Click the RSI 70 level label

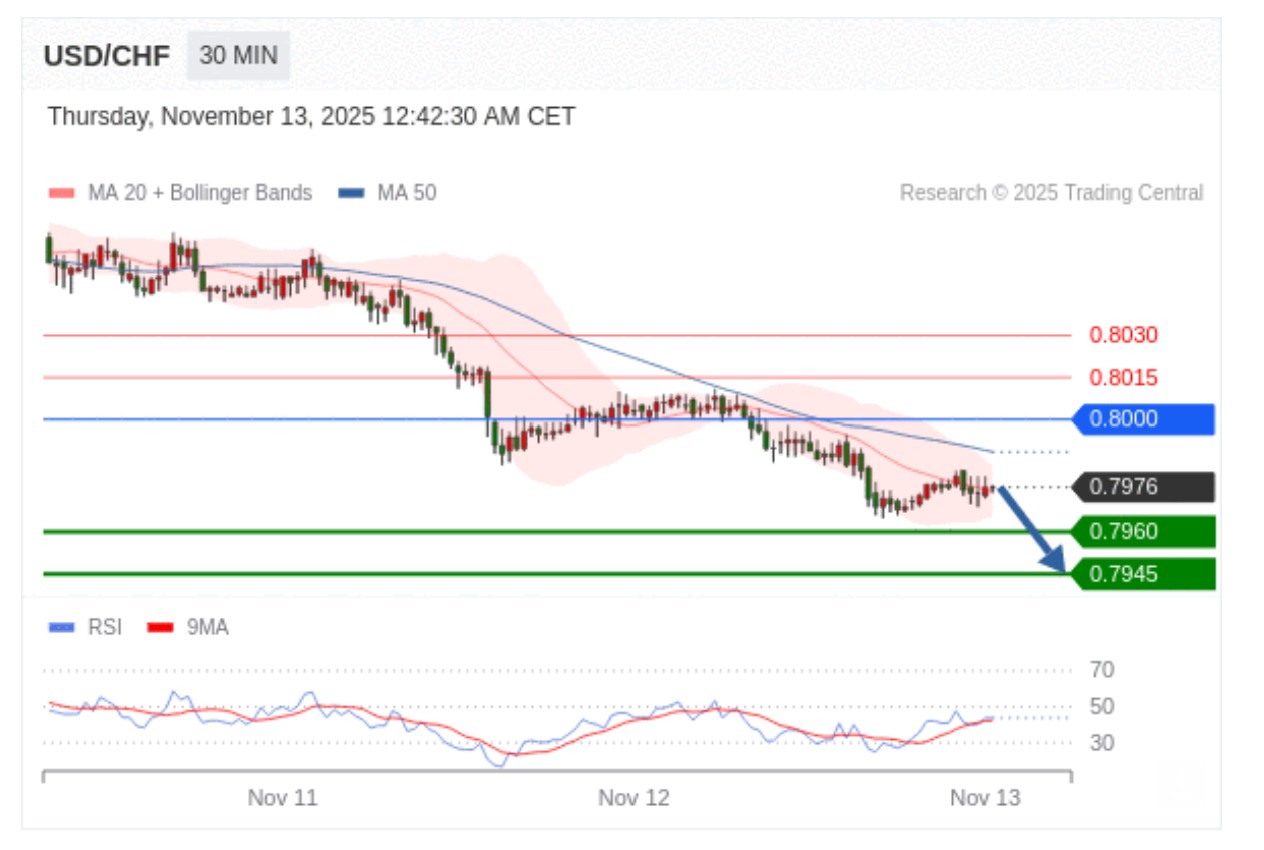1102,670
